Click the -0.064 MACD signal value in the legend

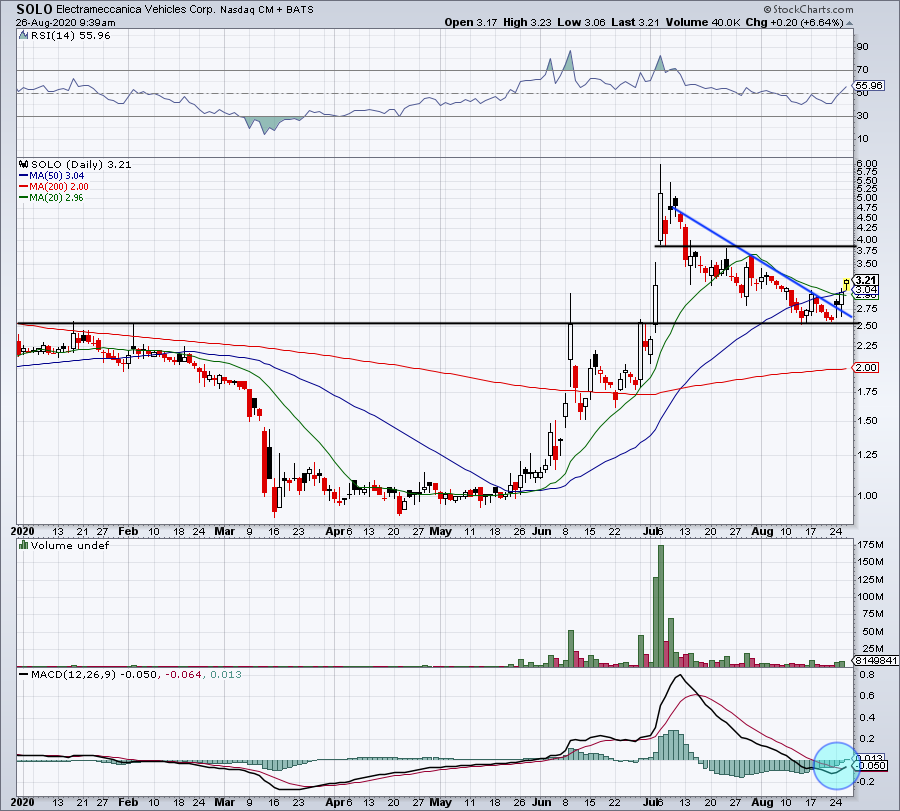[184, 674]
